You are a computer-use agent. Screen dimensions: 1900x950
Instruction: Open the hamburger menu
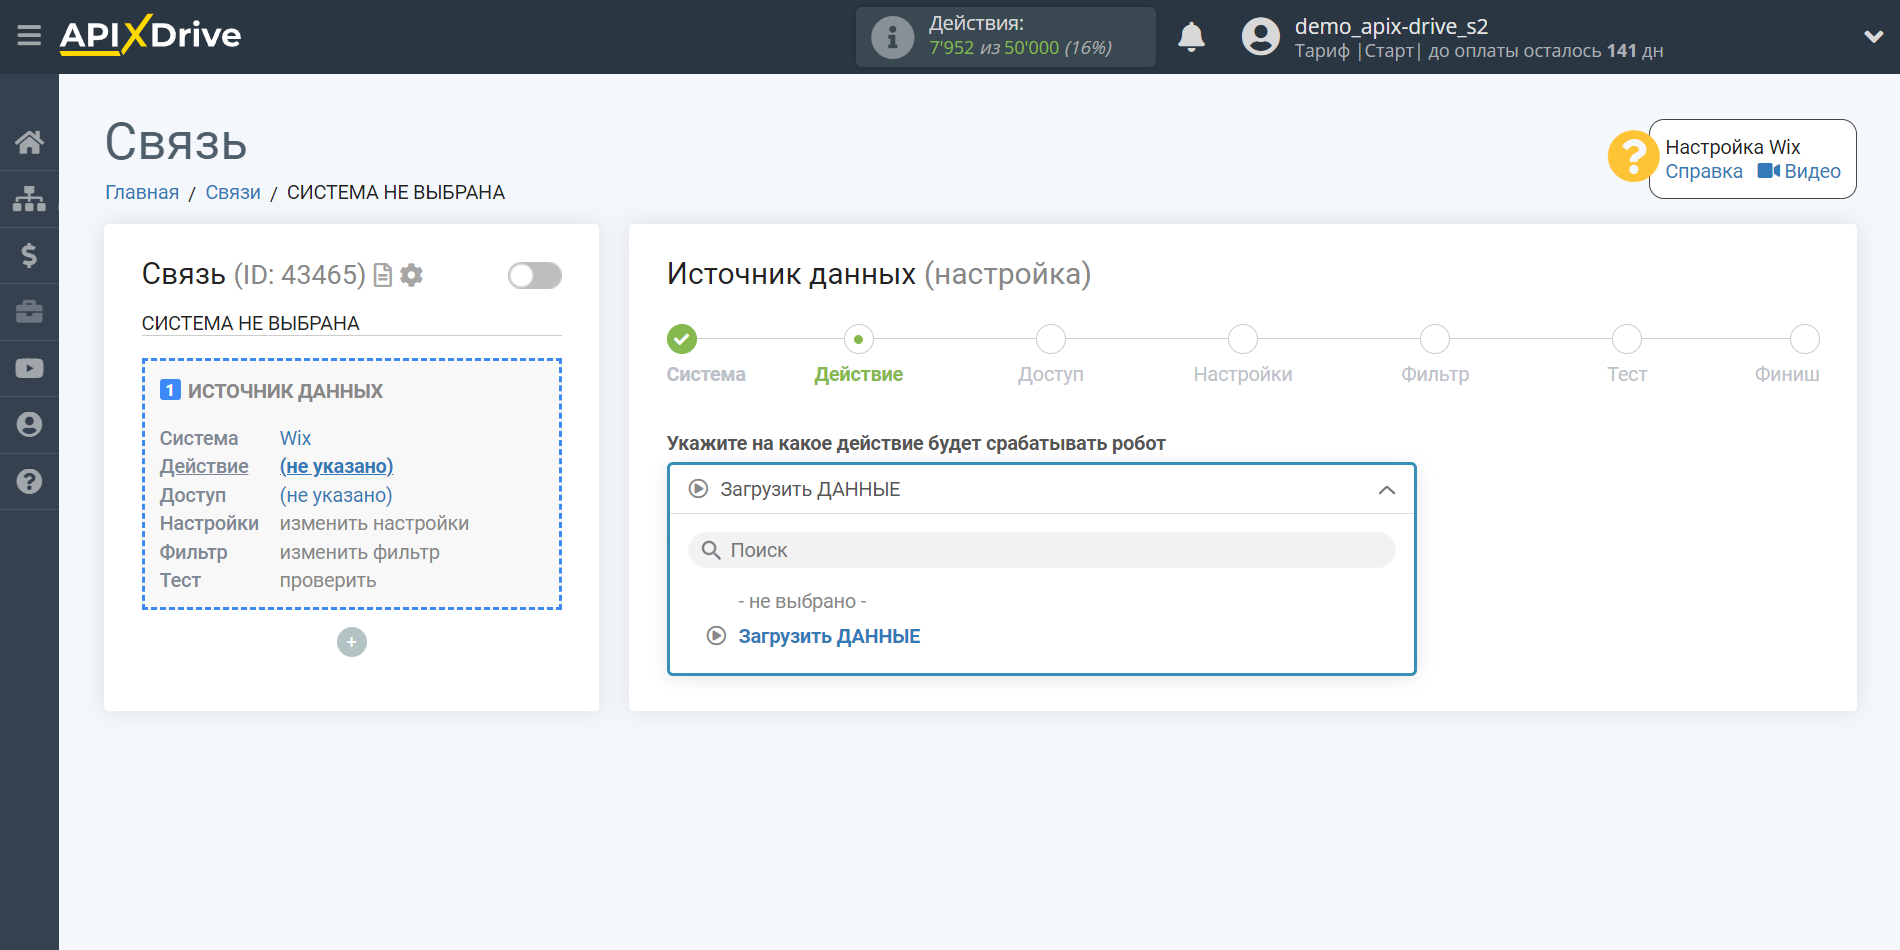[29, 36]
